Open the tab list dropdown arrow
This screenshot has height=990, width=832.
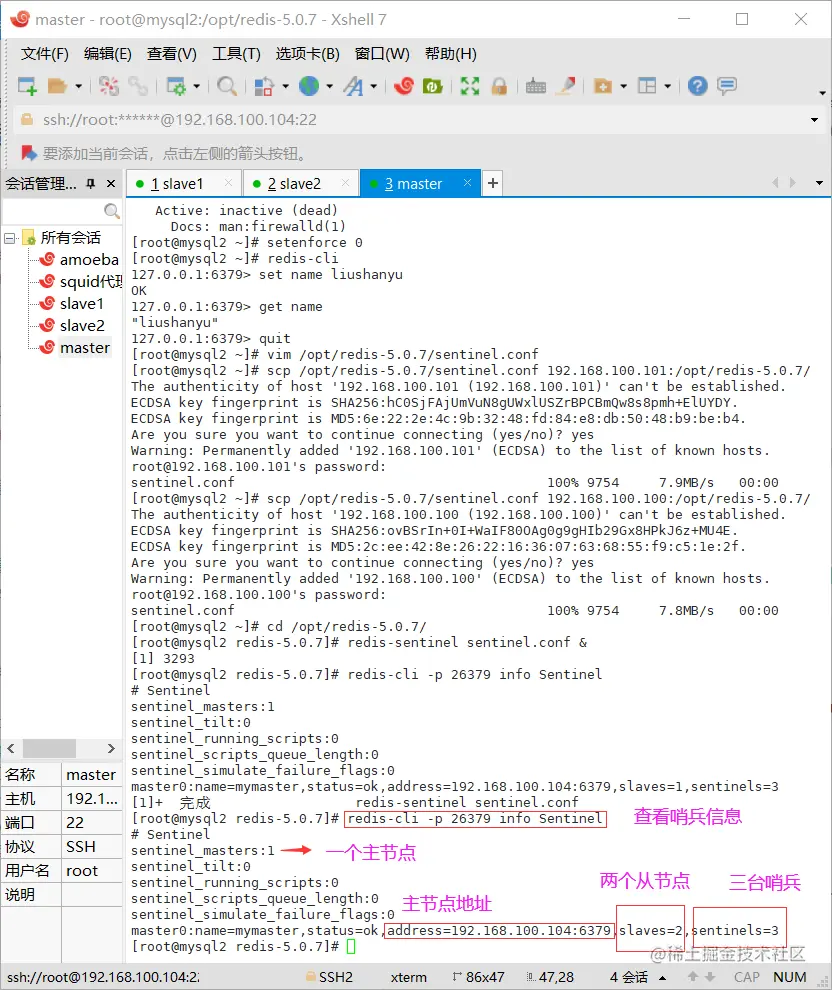tap(819, 183)
